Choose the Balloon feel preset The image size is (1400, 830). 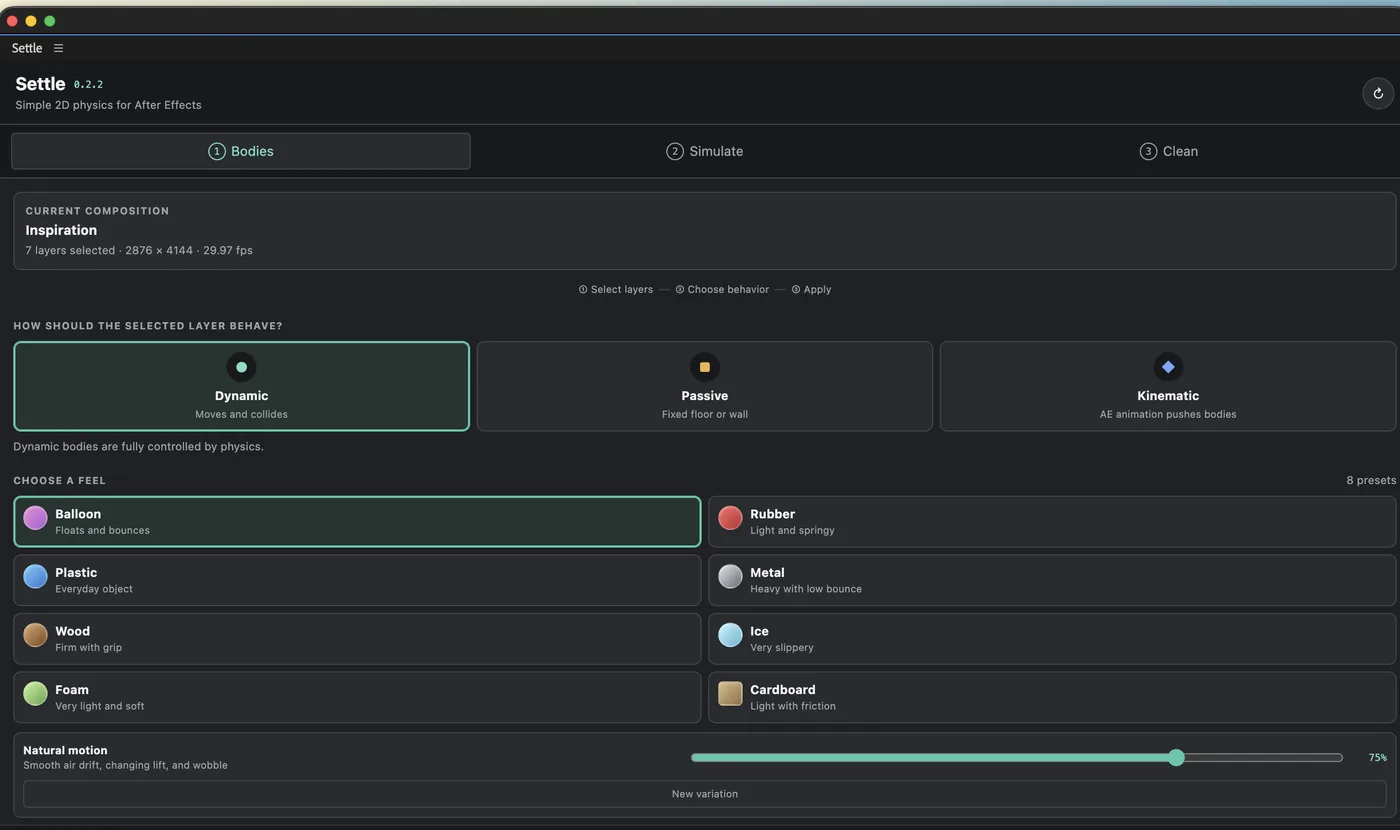pos(357,521)
